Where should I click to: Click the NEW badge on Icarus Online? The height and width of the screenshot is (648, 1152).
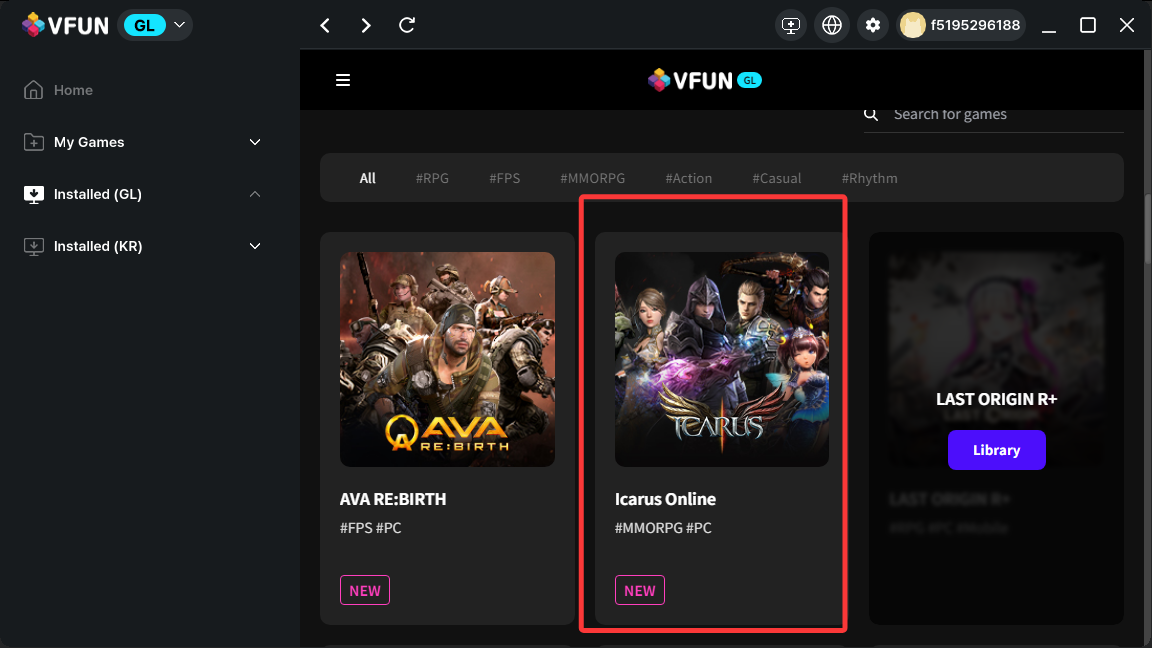pyautogui.click(x=639, y=590)
